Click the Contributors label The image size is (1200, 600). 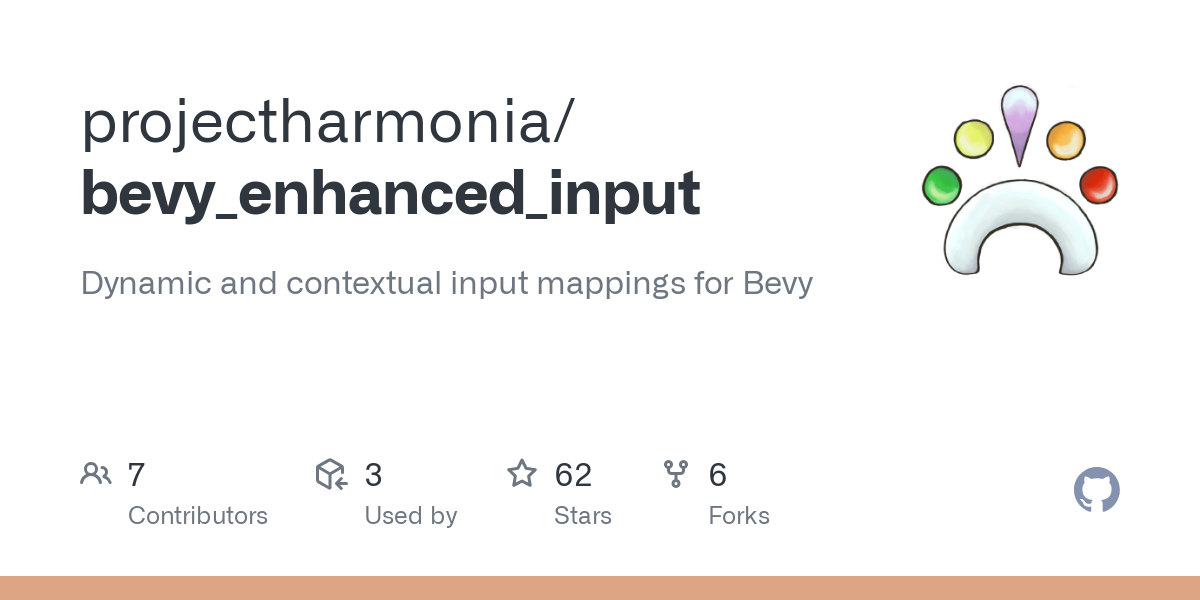[x=198, y=516]
